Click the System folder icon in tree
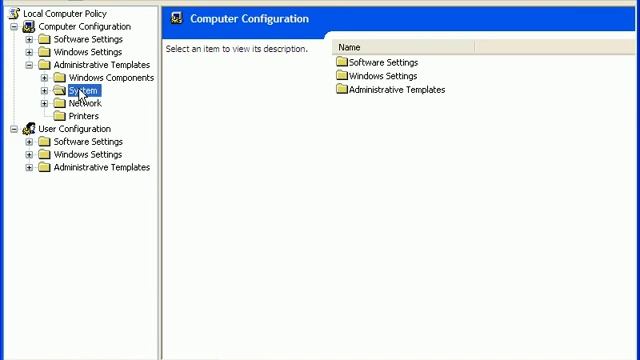This screenshot has height=360, width=640. click(x=59, y=90)
